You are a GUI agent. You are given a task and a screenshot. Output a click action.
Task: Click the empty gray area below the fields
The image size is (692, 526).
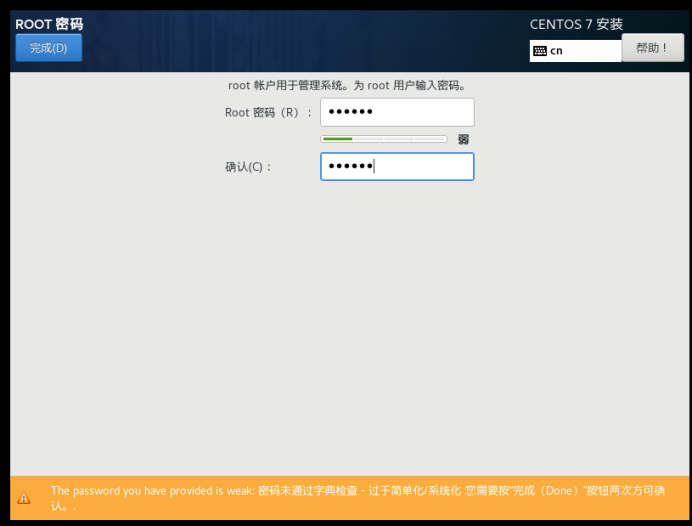pyautogui.click(x=346, y=320)
